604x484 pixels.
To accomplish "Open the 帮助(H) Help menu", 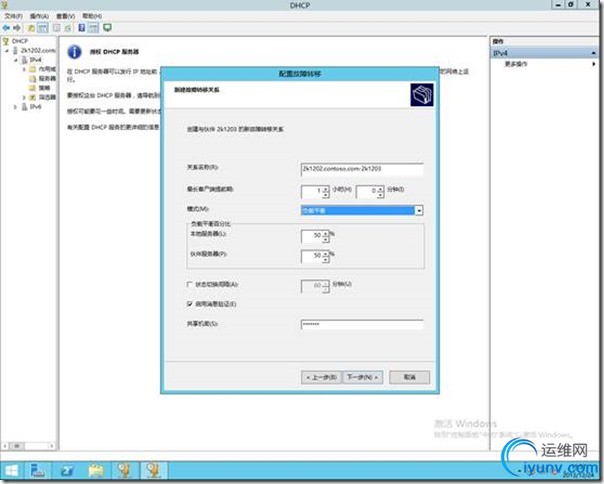I will tap(92, 16).
